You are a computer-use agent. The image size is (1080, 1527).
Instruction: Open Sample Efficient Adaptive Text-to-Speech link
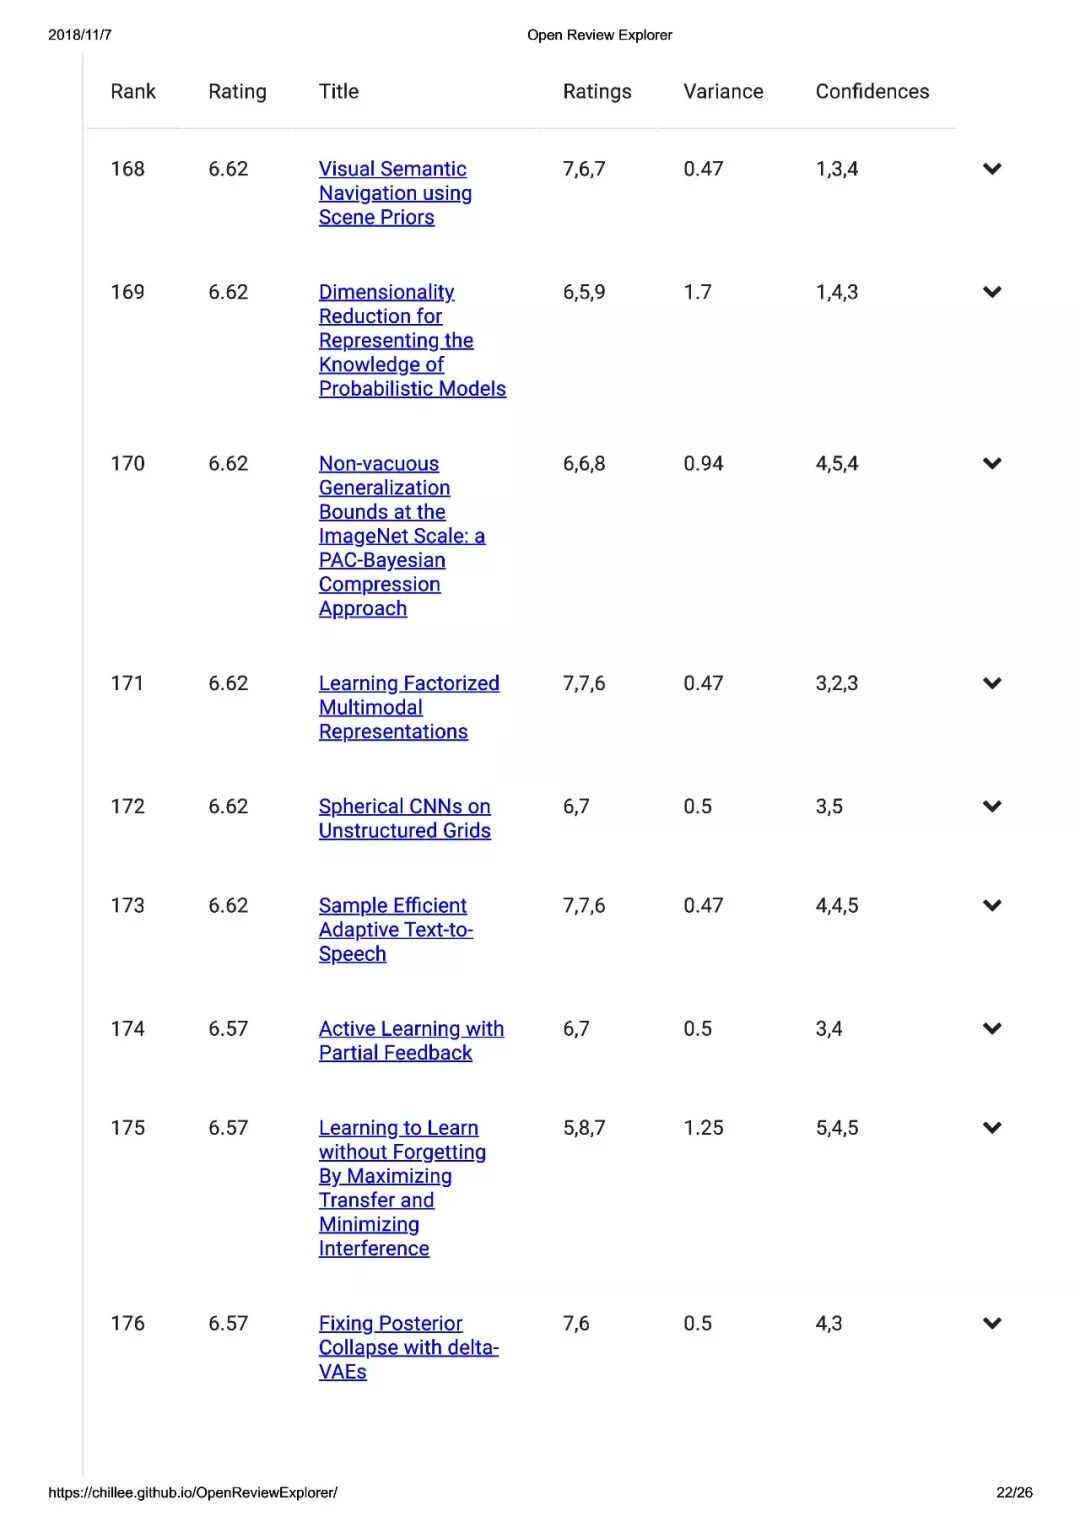coord(396,929)
